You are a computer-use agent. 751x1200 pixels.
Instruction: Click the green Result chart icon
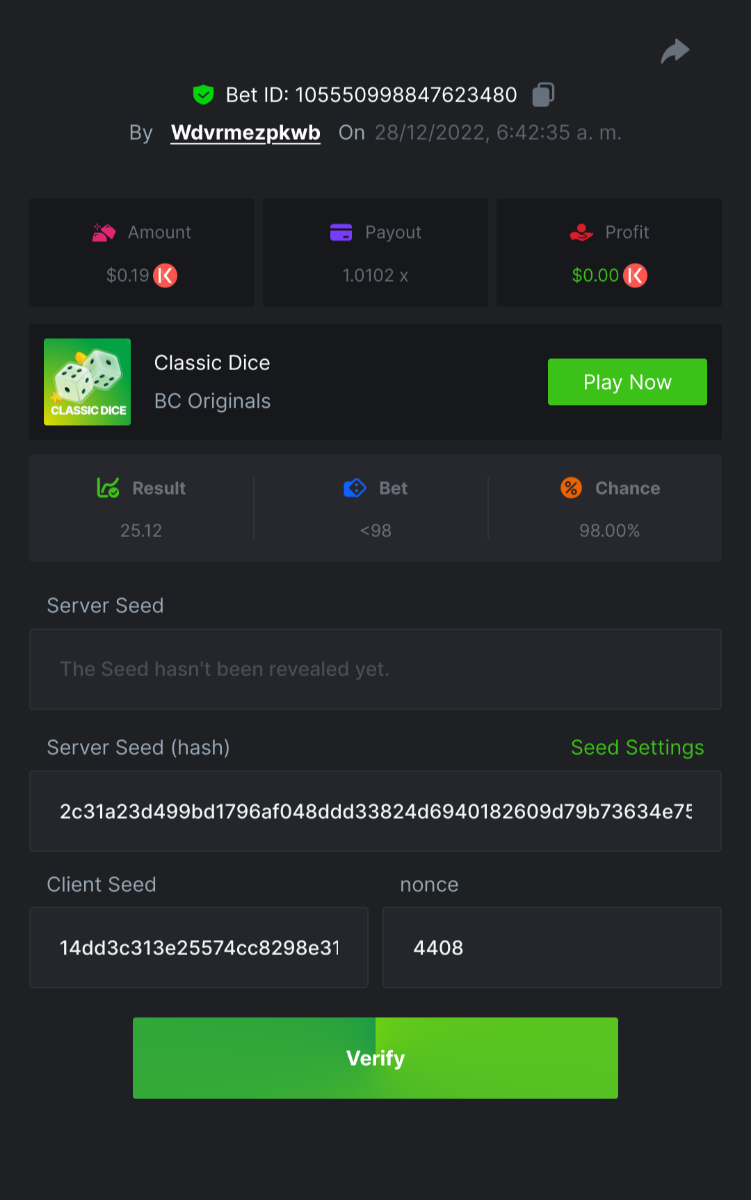(108, 488)
